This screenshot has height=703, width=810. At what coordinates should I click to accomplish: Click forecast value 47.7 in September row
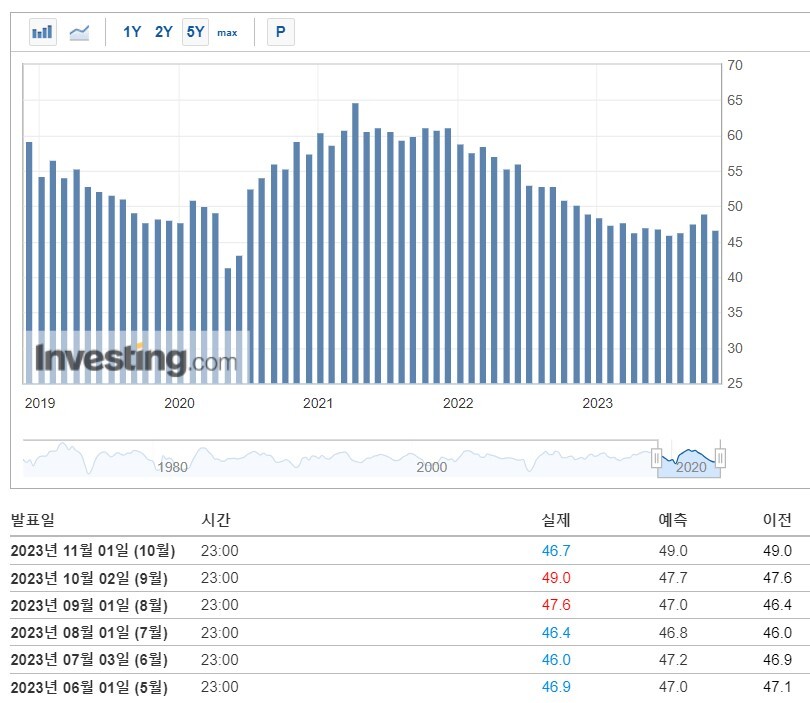[673, 578]
